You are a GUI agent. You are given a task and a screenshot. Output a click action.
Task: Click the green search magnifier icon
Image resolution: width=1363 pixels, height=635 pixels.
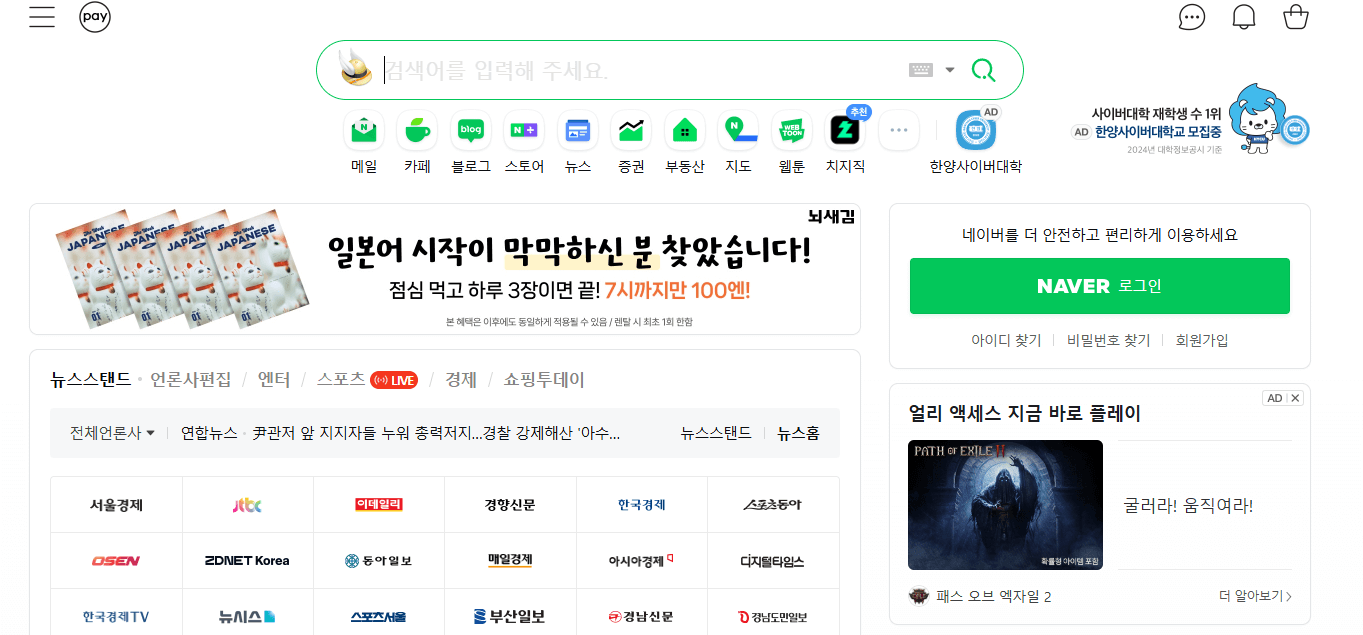click(x=984, y=70)
